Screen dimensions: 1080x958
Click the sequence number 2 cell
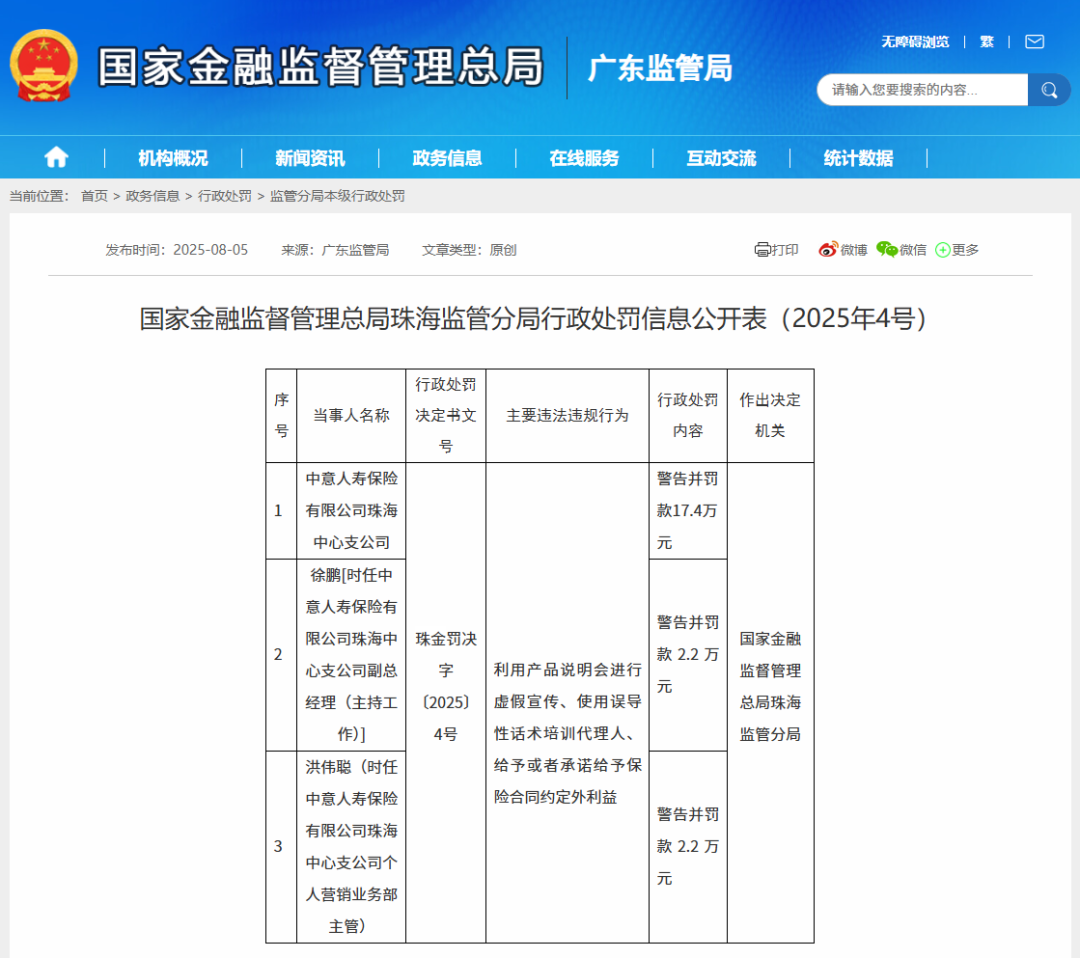pyautogui.click(x=282, y=654)
